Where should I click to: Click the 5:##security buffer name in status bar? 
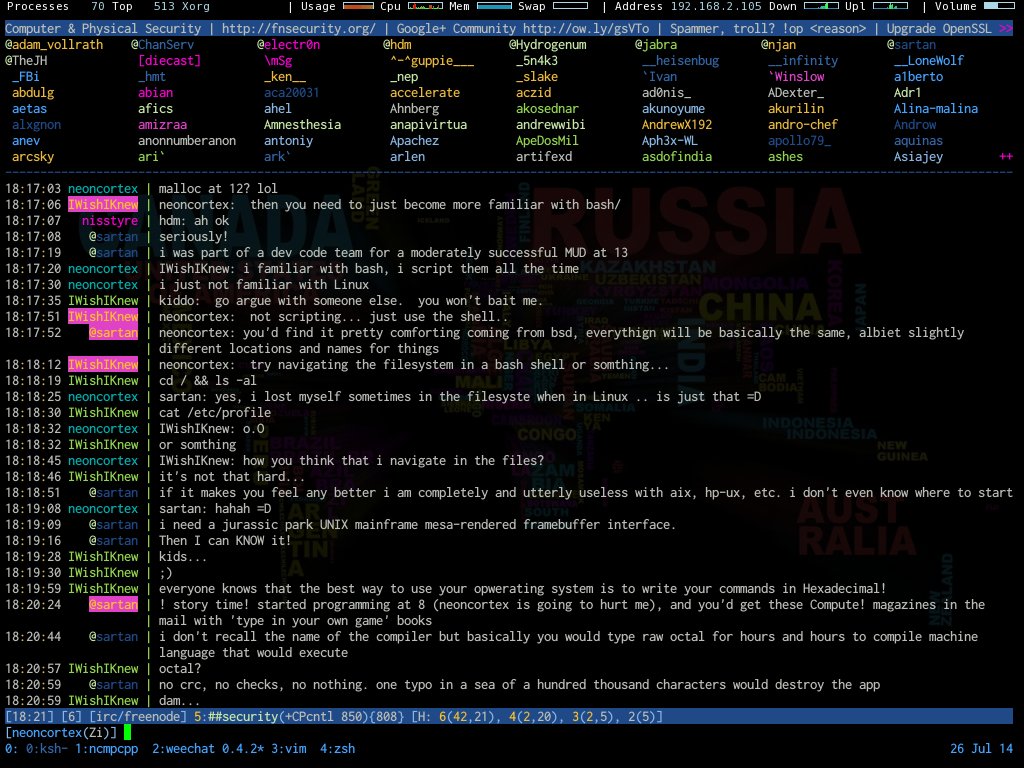pyautogui.click(x=236, y=717)
